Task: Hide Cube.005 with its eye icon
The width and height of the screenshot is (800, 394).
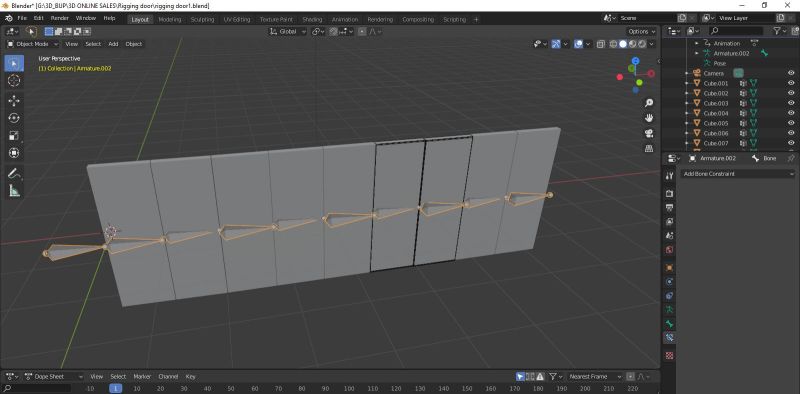Action: coord(791,123)
